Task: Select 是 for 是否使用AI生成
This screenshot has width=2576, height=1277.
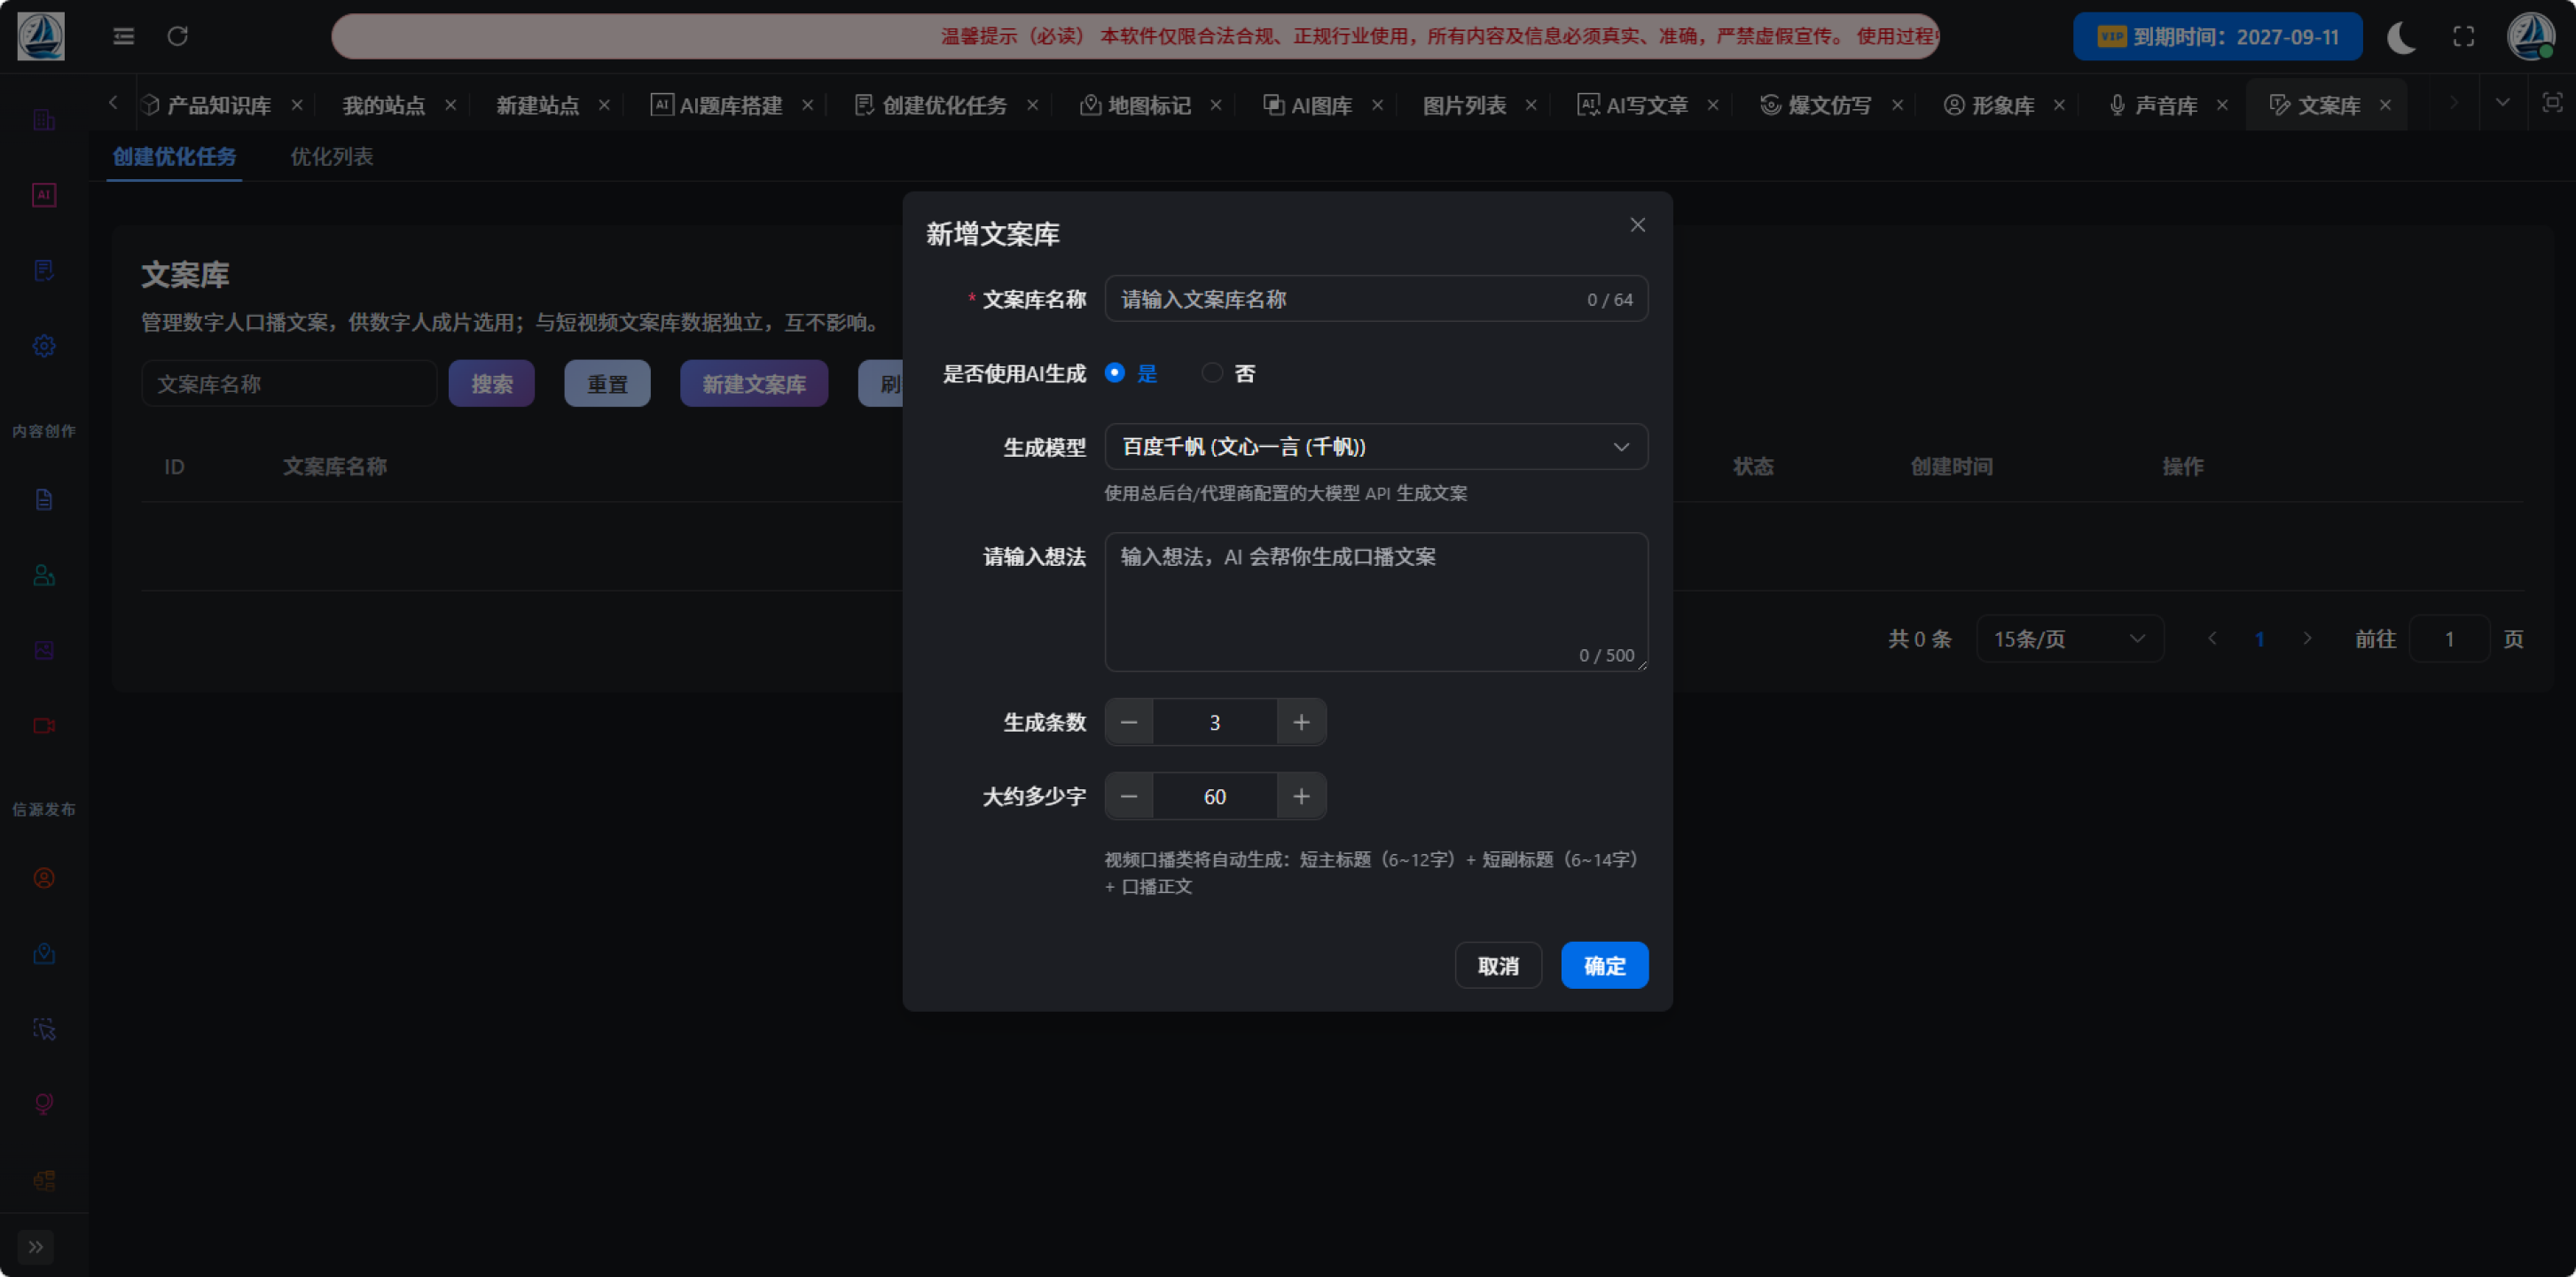Action: coord(1131,373)
